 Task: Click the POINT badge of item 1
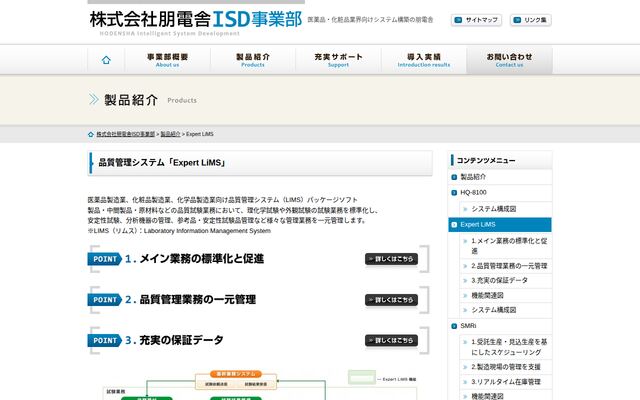tap(104, 259)
